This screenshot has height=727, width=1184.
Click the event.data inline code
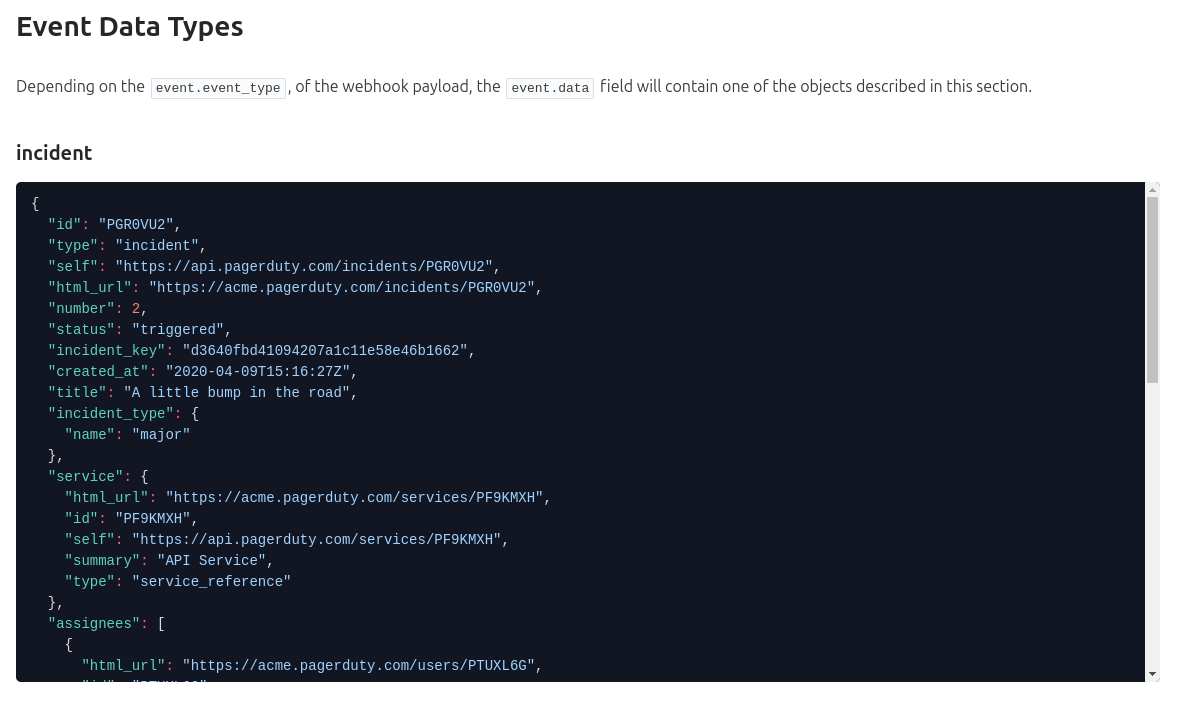pyautogui.click(x=550, y=88)
